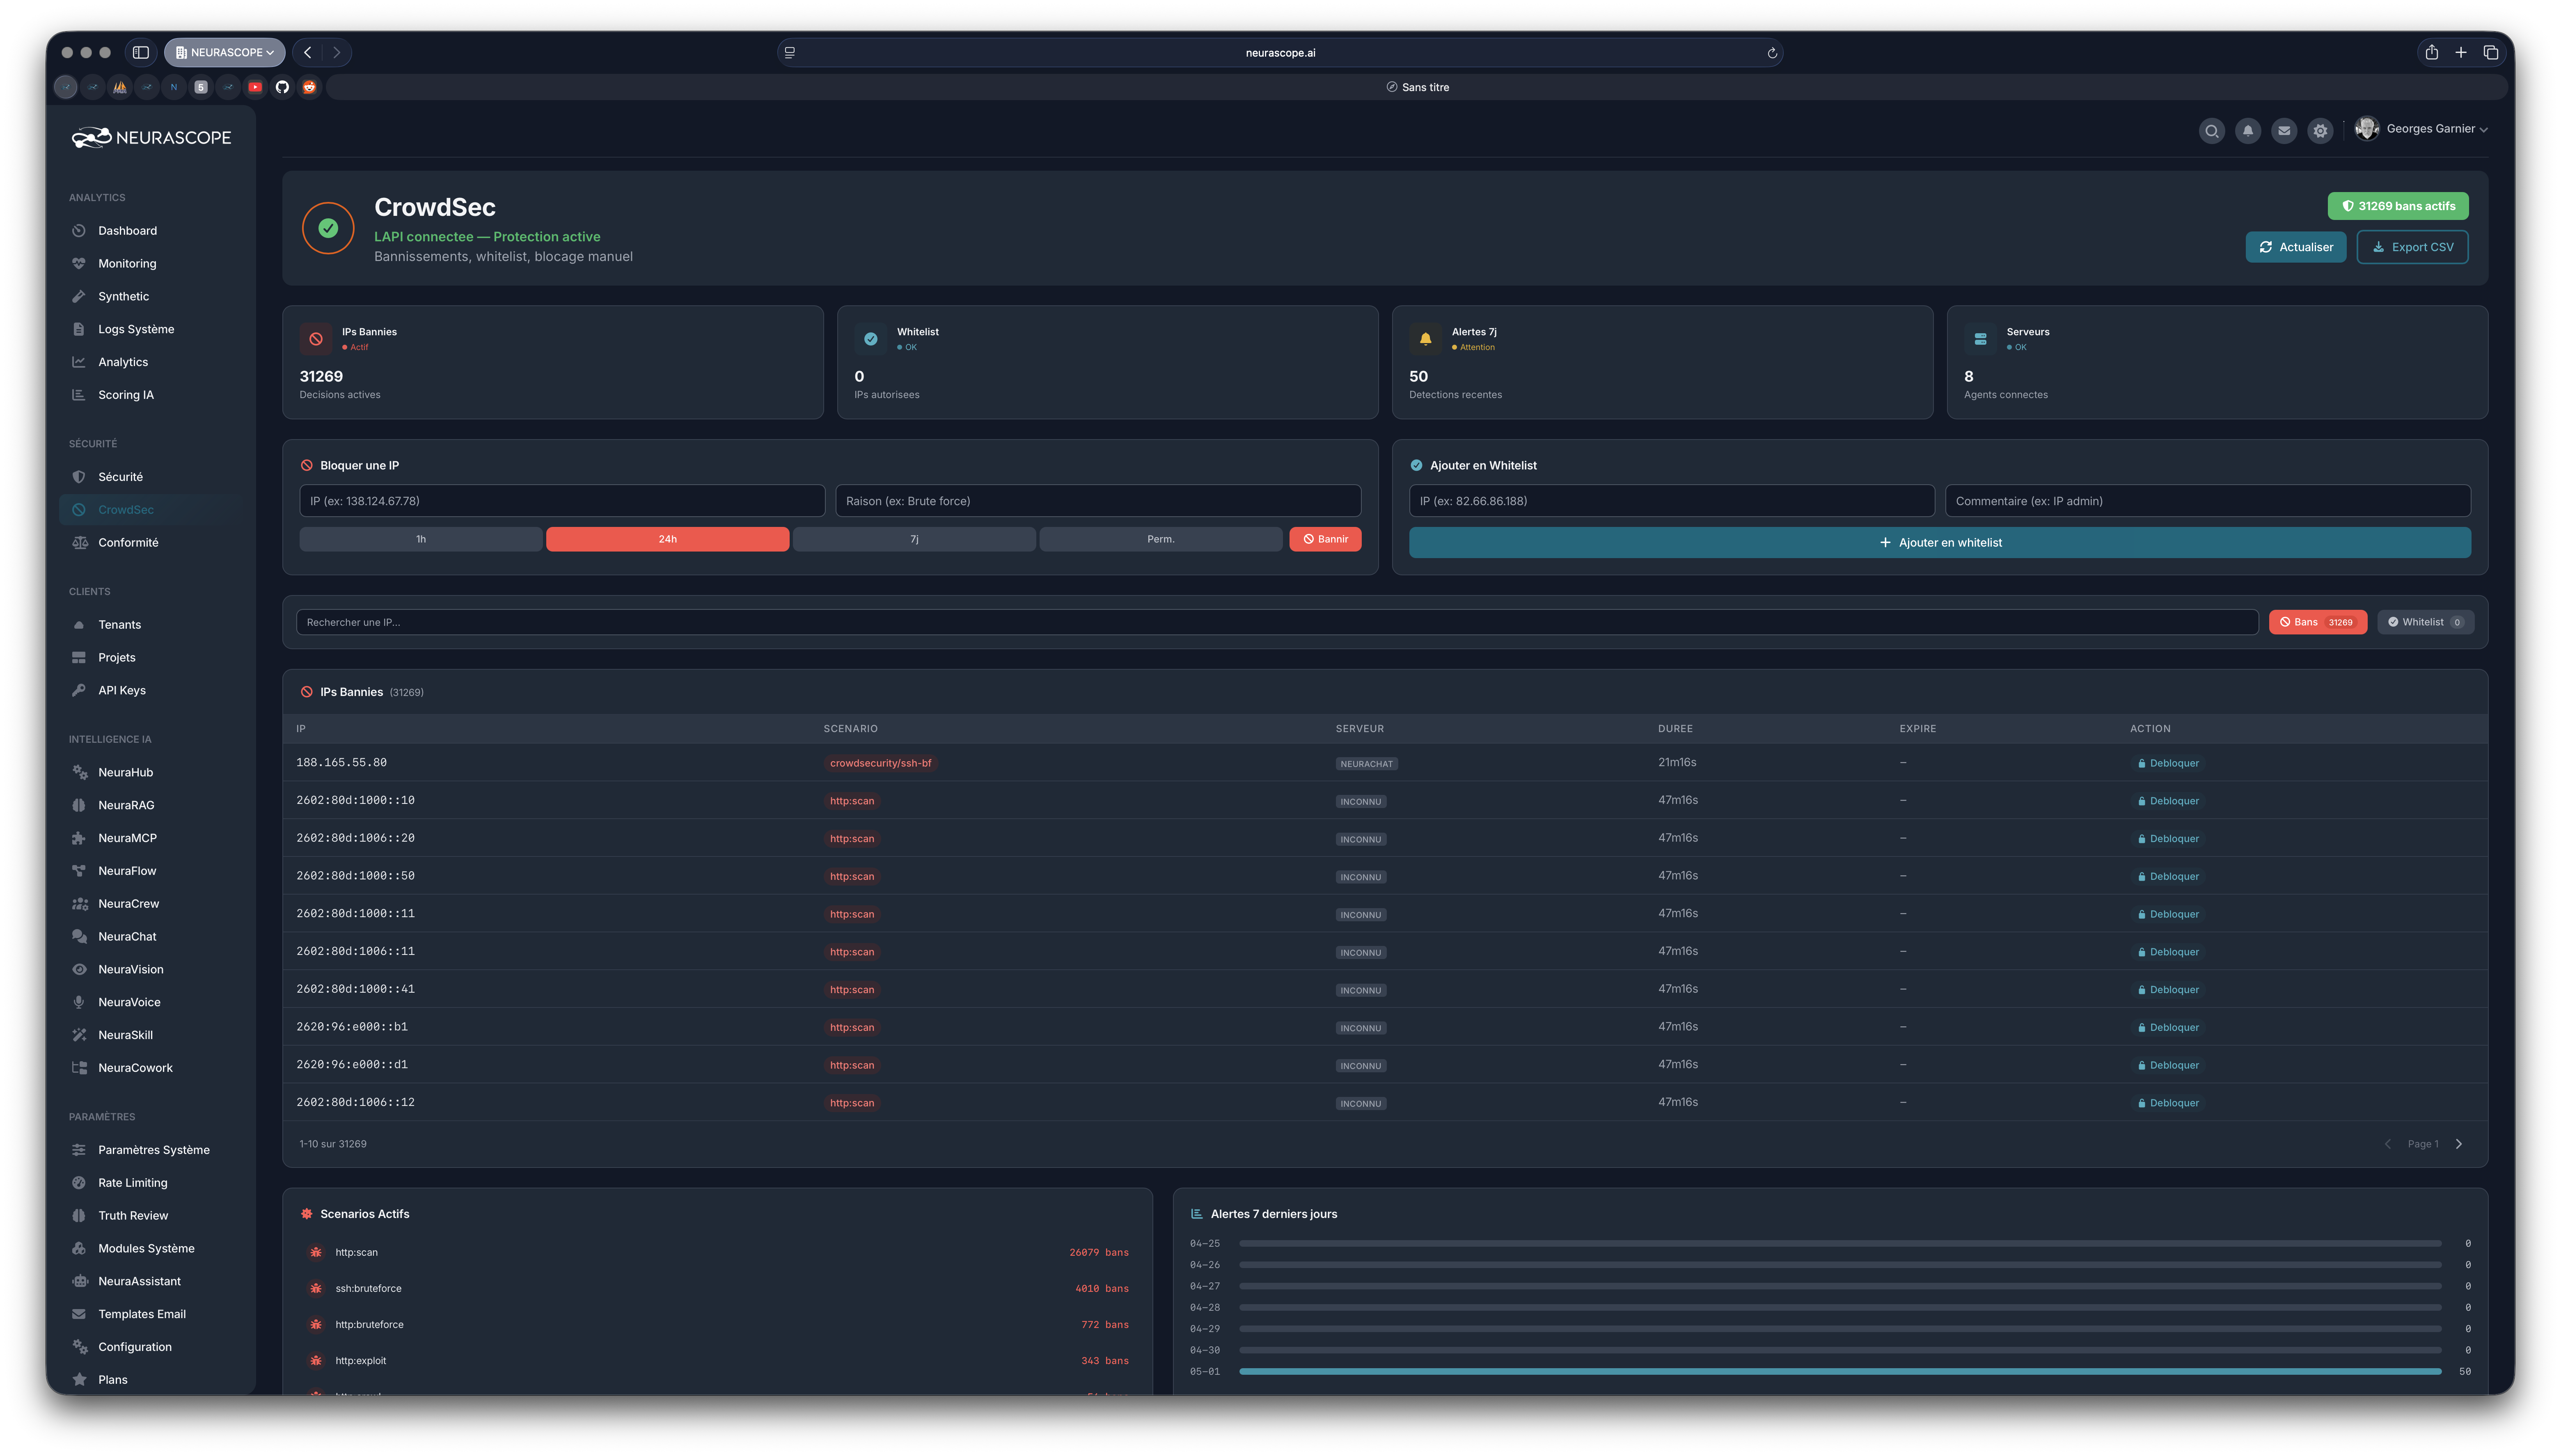The image size is (2561, 1456).
Task: Click the 04-28 alerts bar
Action: click(x=1840, y=1308)
